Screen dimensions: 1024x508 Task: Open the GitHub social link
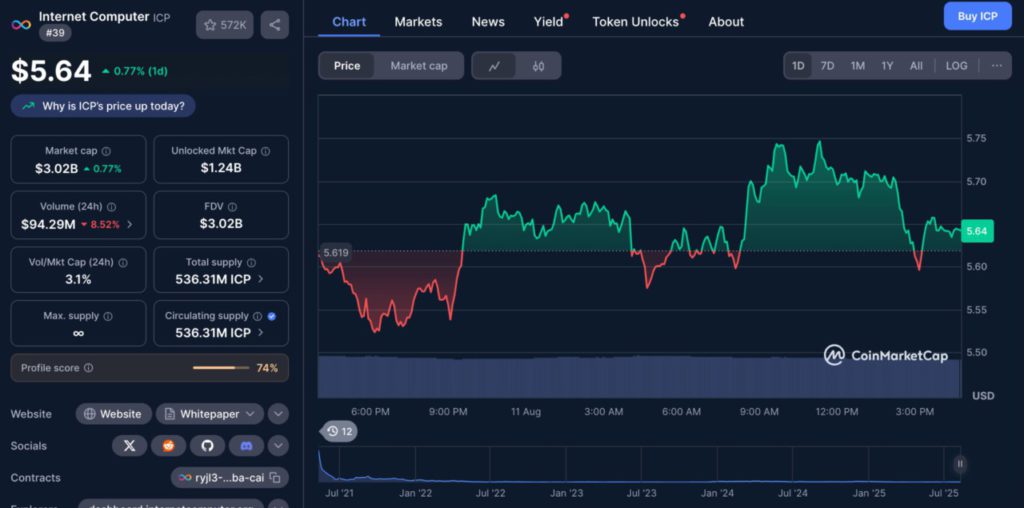click(207, 446)
